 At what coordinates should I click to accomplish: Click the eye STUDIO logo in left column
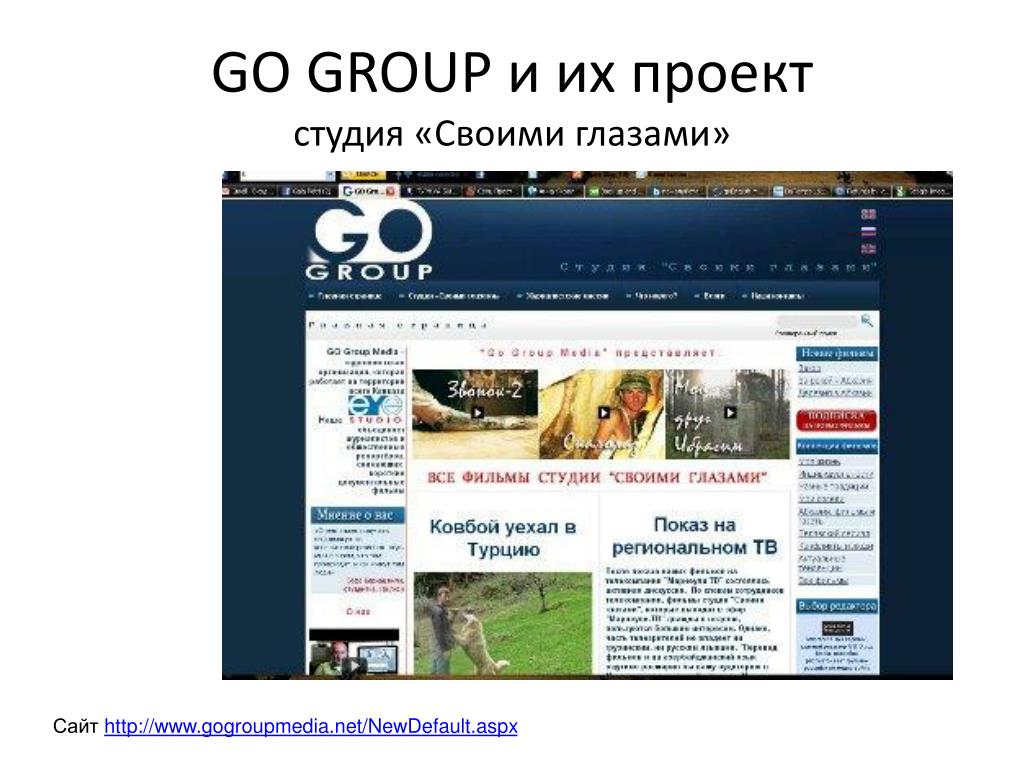pyautogui.click(x=376, y=409)
